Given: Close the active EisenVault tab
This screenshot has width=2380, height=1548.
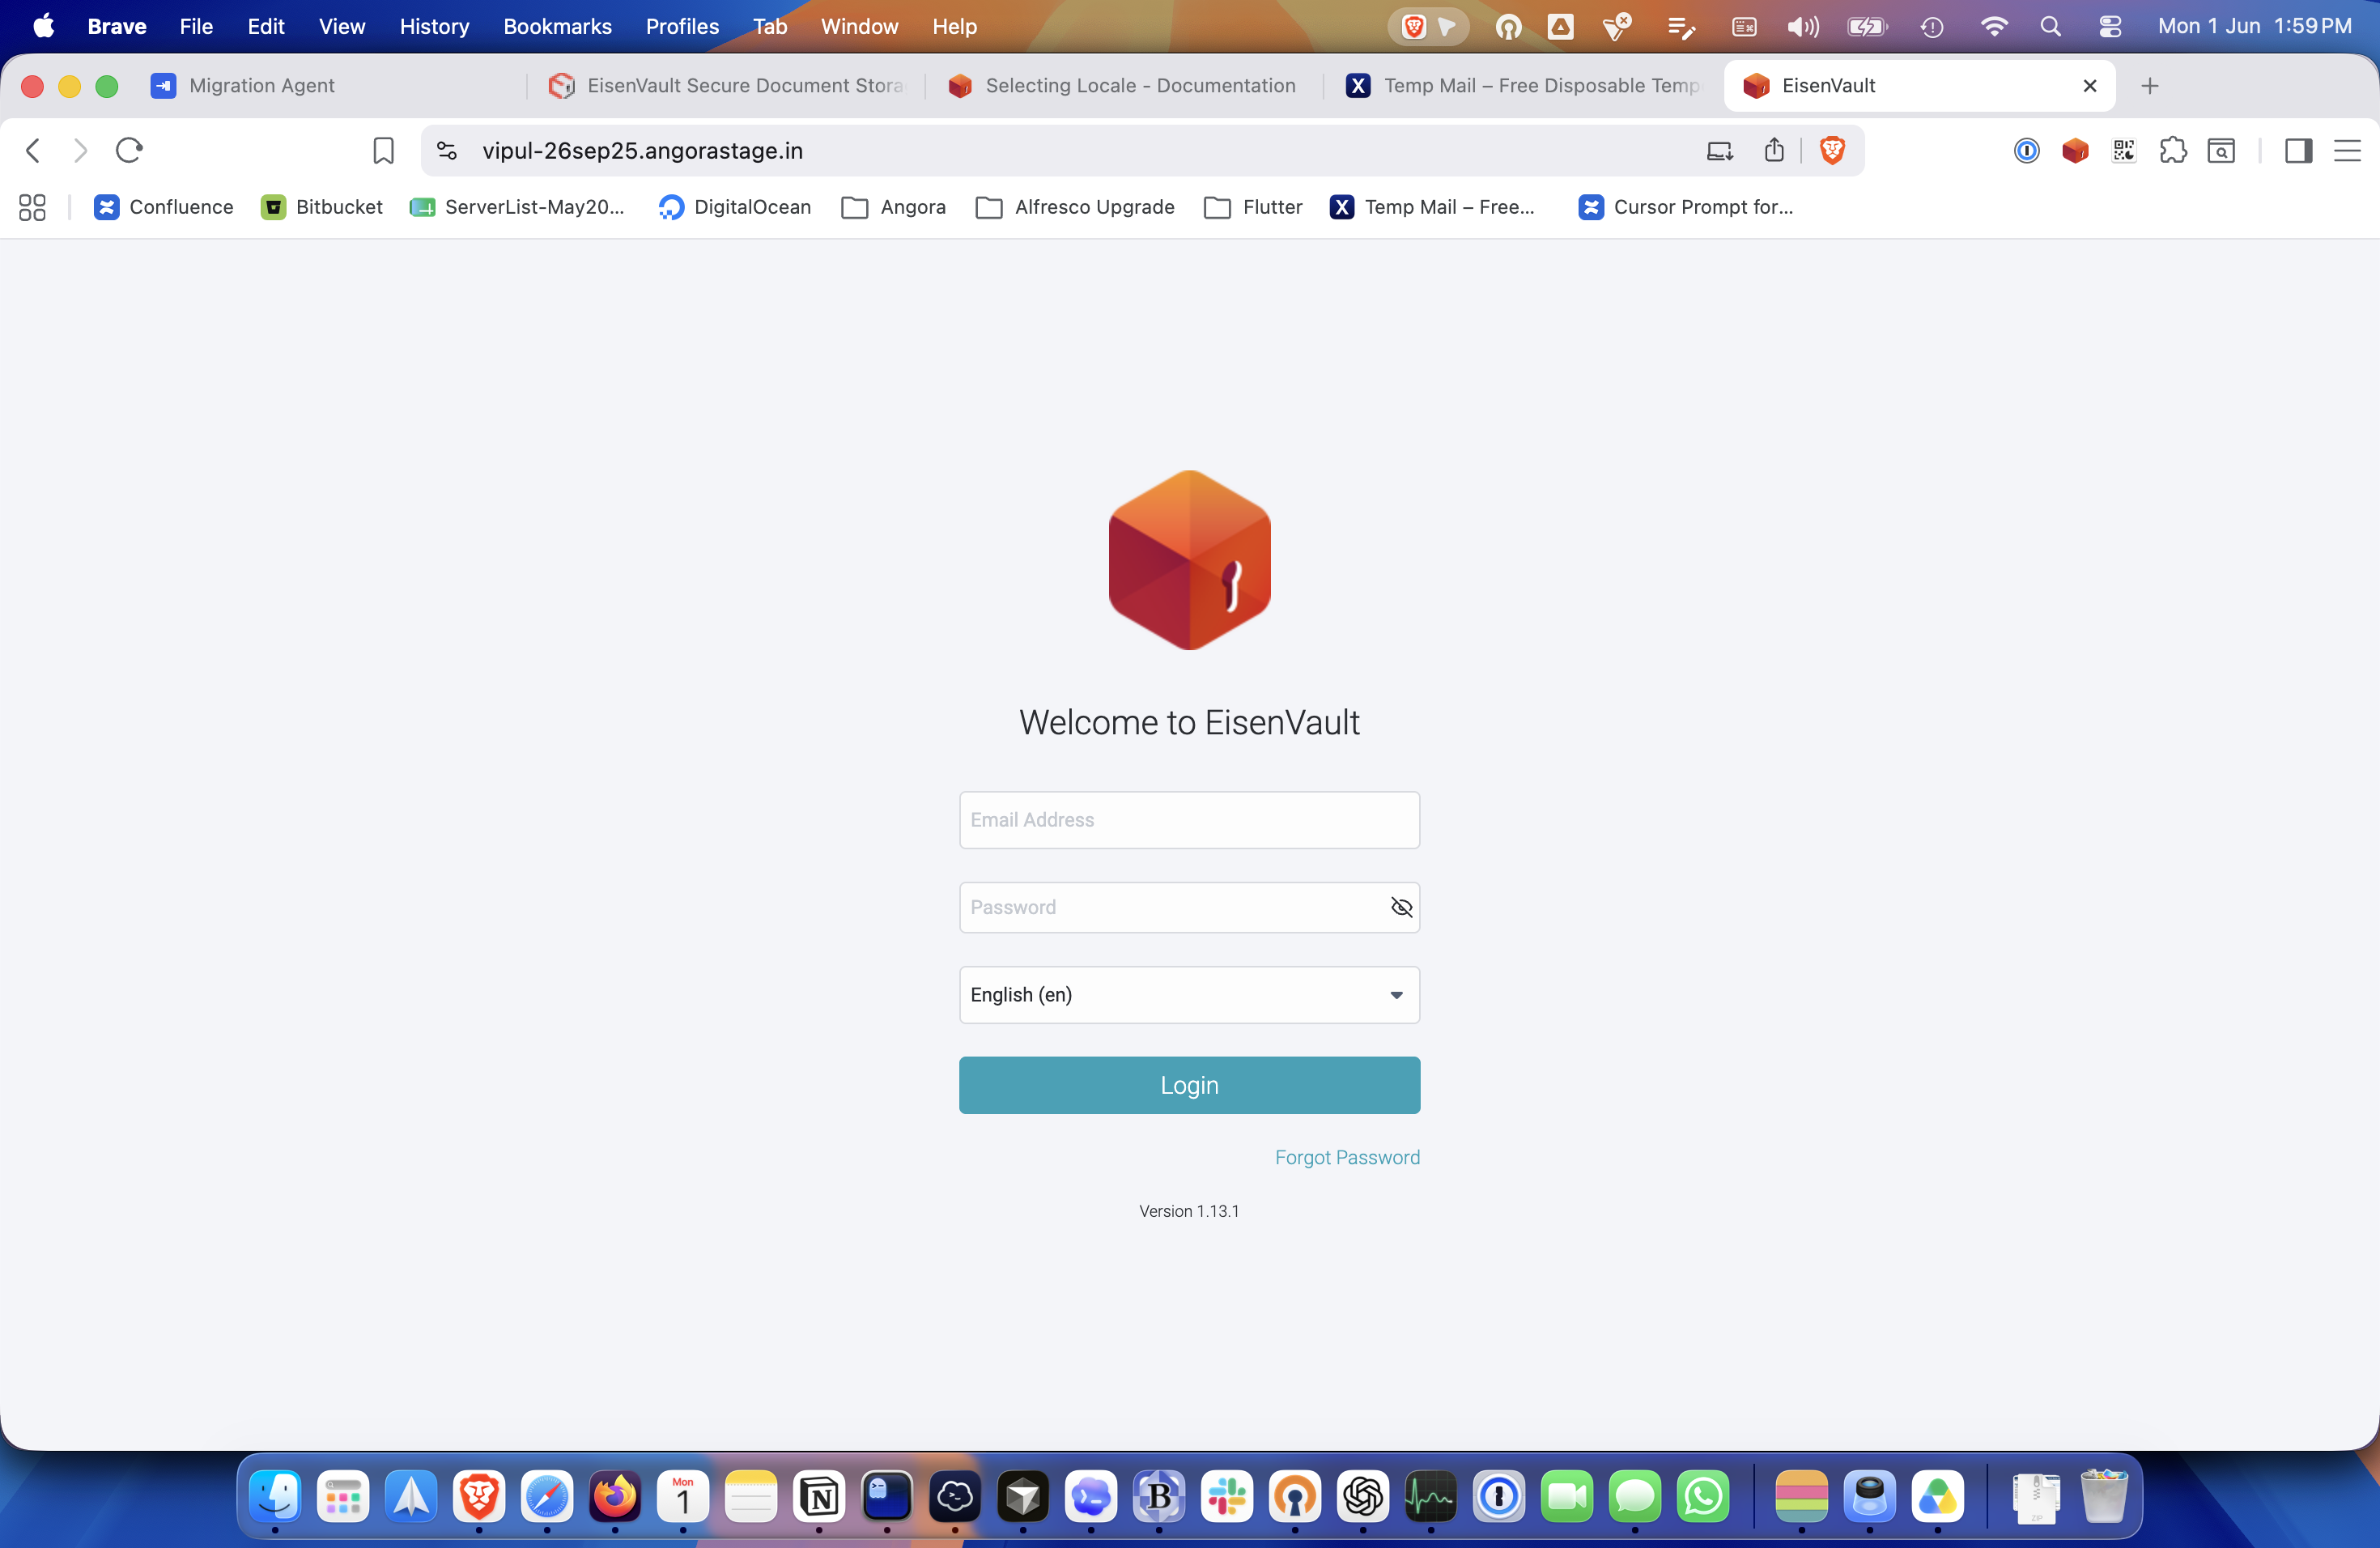Looking at the screenshot, I should 2089,86.
